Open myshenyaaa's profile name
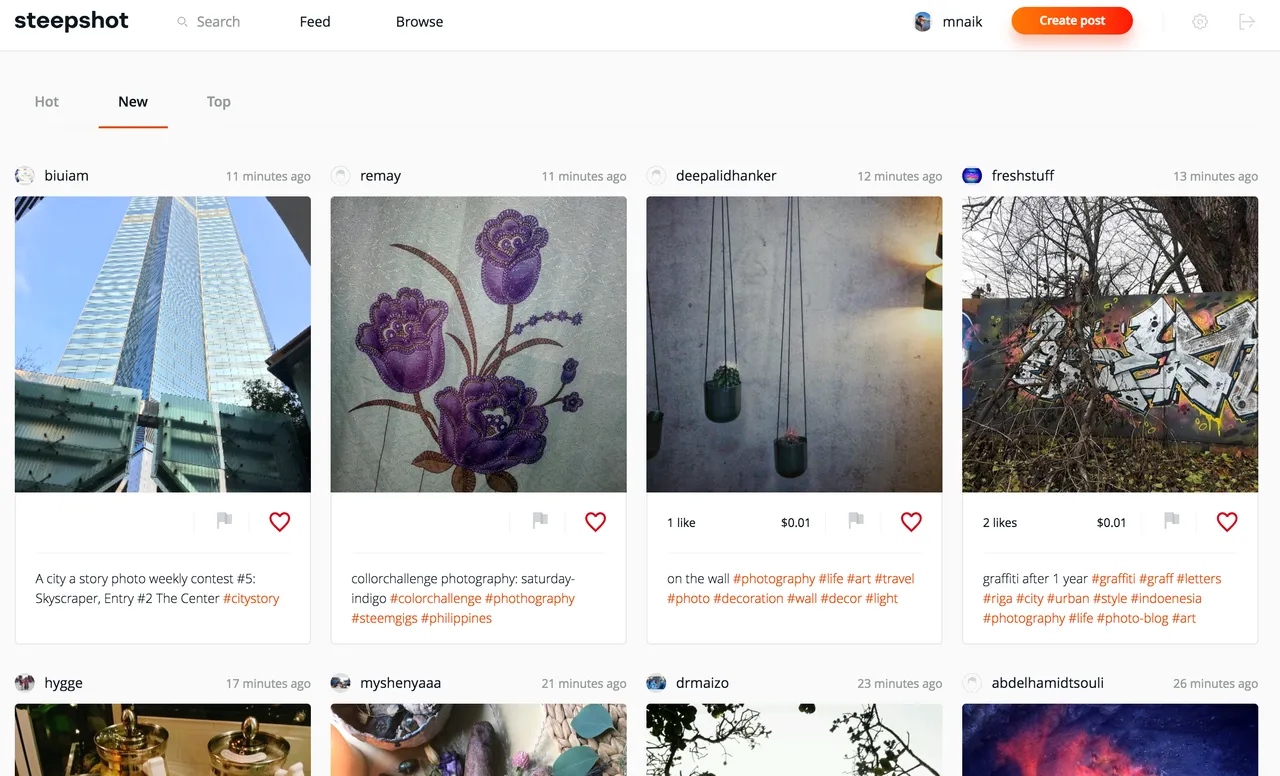 pos(400,684)
